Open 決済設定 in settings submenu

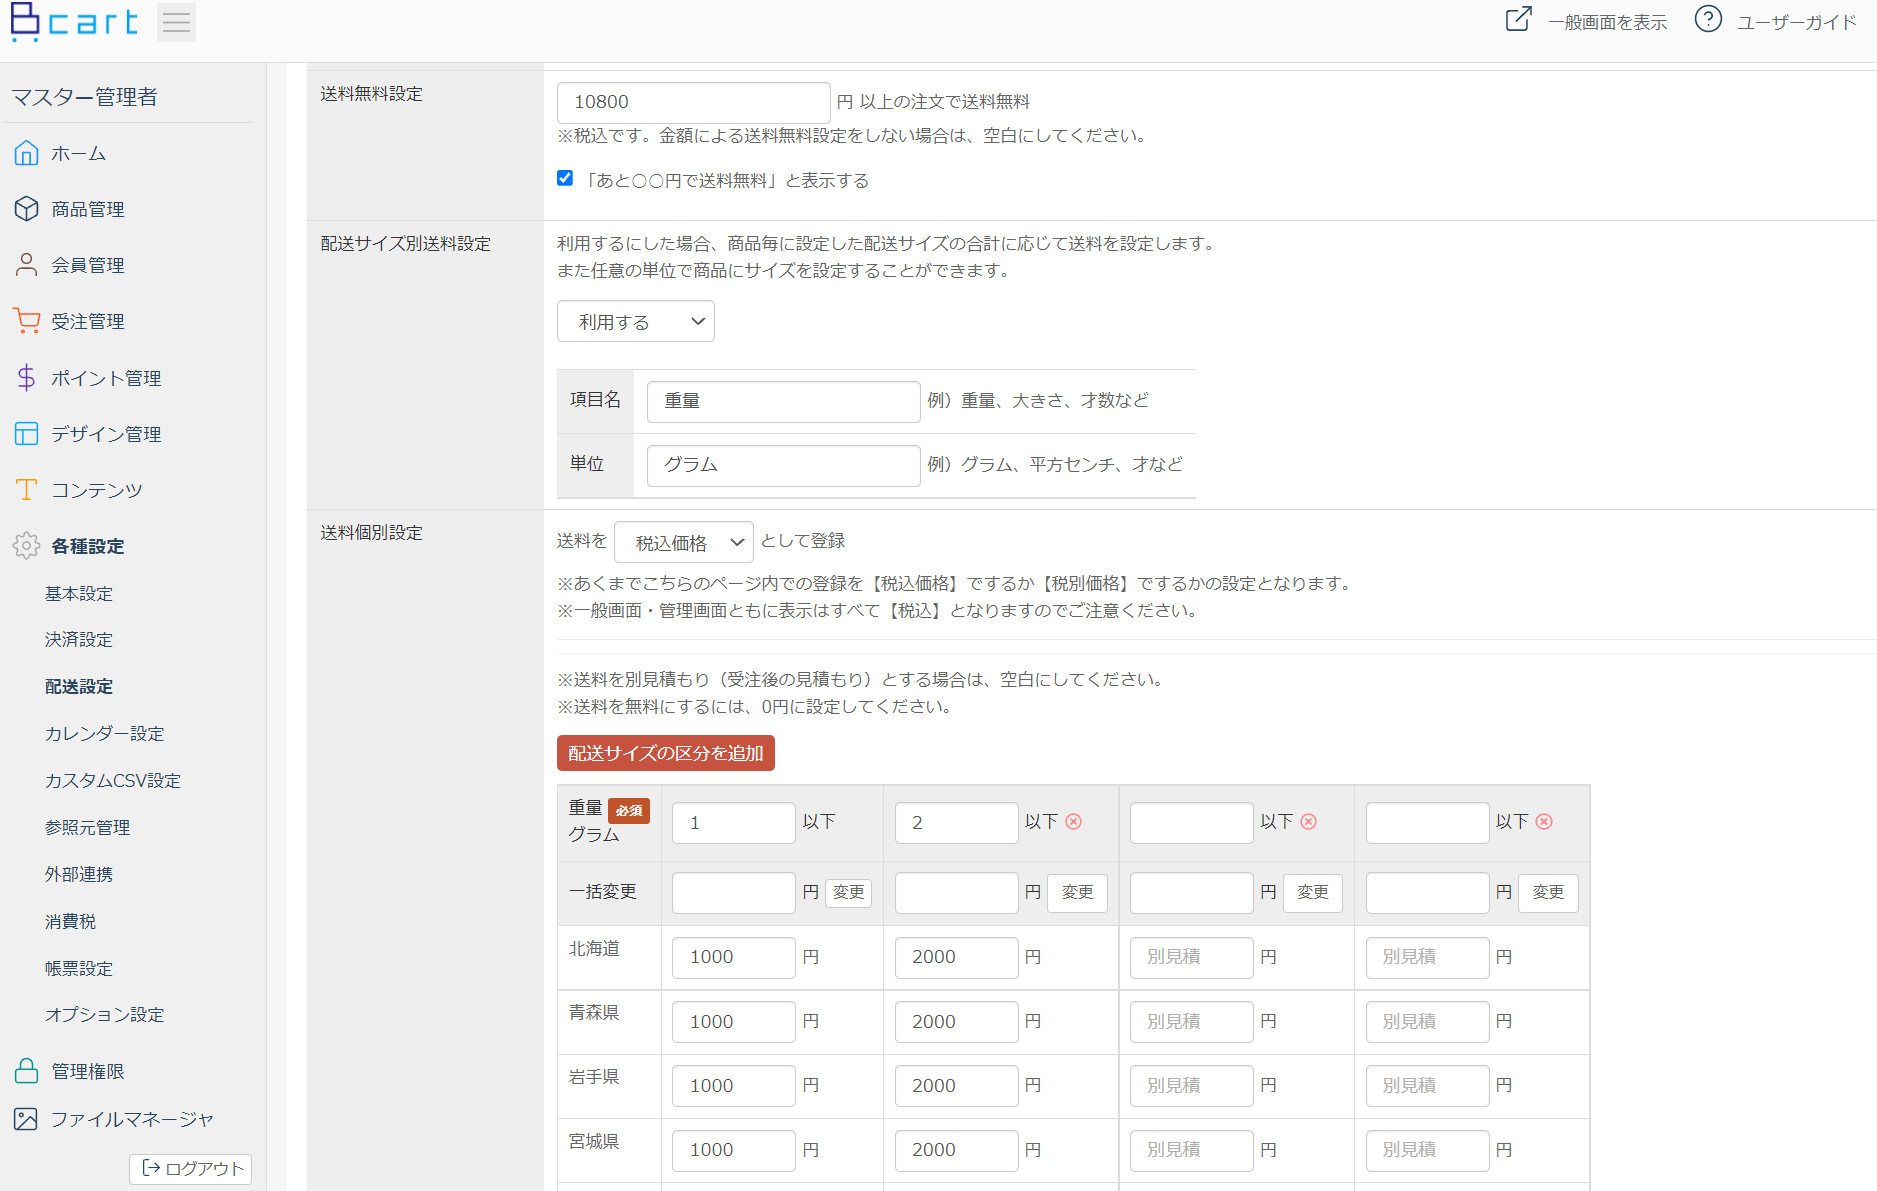79,640
